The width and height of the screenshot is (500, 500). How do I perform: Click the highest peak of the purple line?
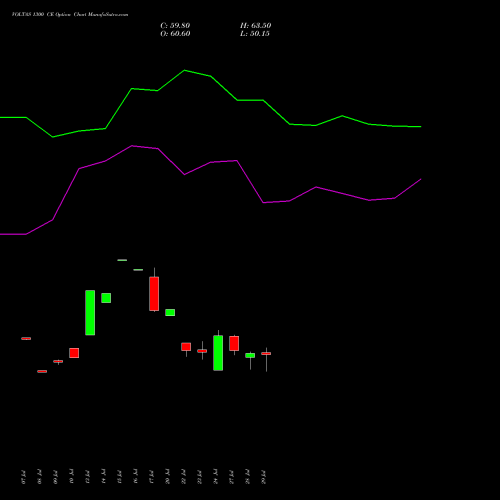pos(132,146)
